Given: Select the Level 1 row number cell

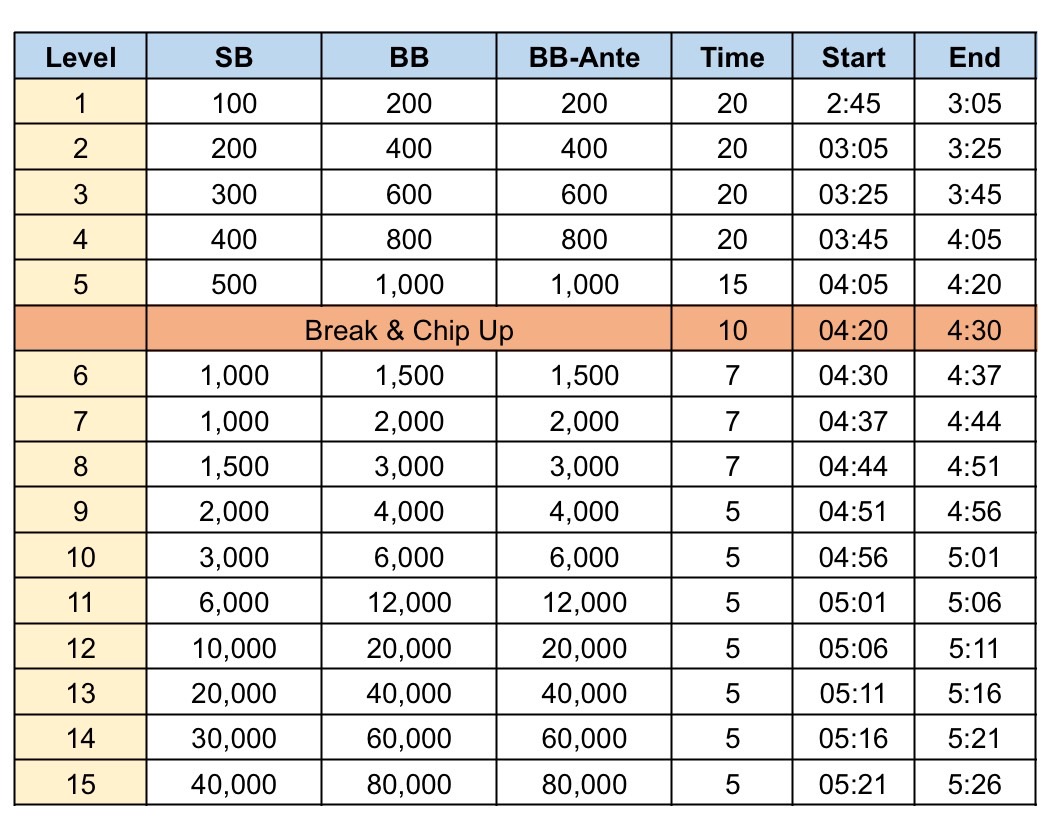Looking at the screenshot, I should pos(81,103).
